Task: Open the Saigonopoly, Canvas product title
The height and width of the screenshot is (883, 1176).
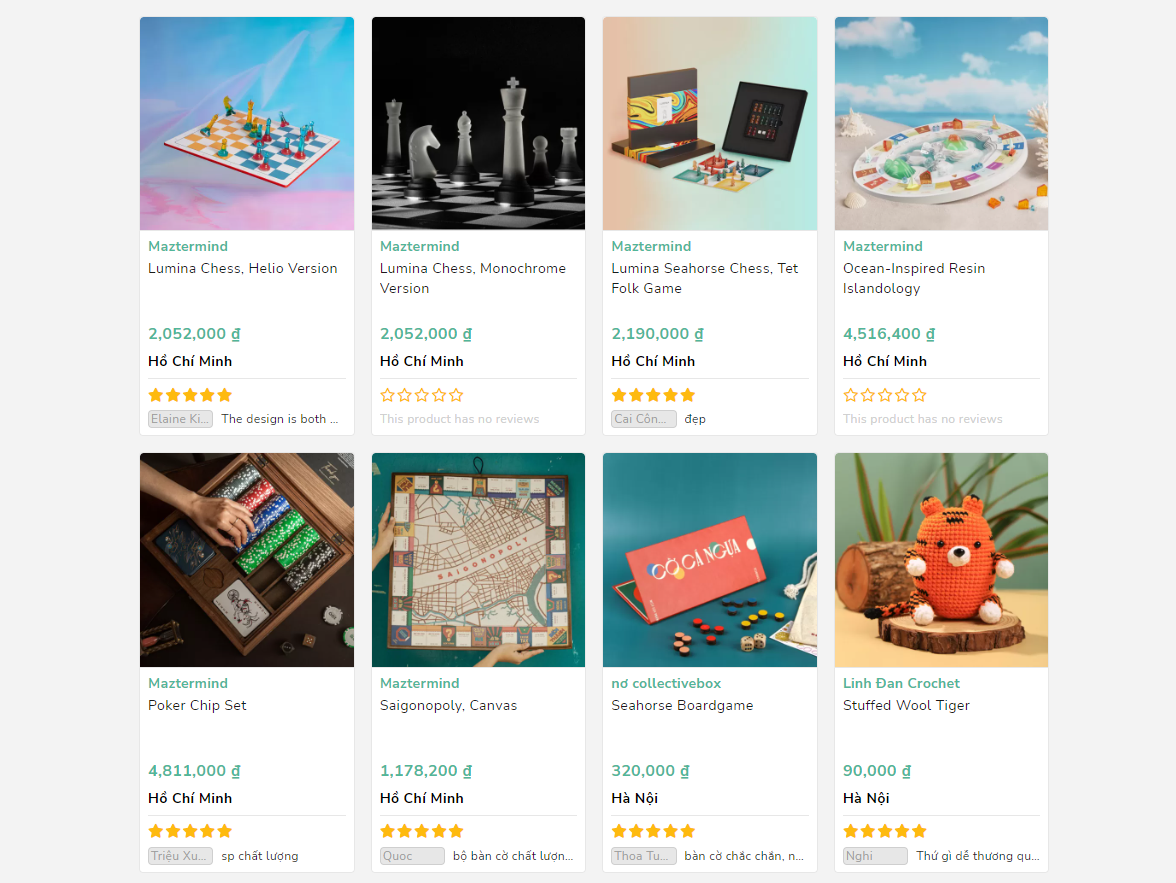Action: [448, 705]
